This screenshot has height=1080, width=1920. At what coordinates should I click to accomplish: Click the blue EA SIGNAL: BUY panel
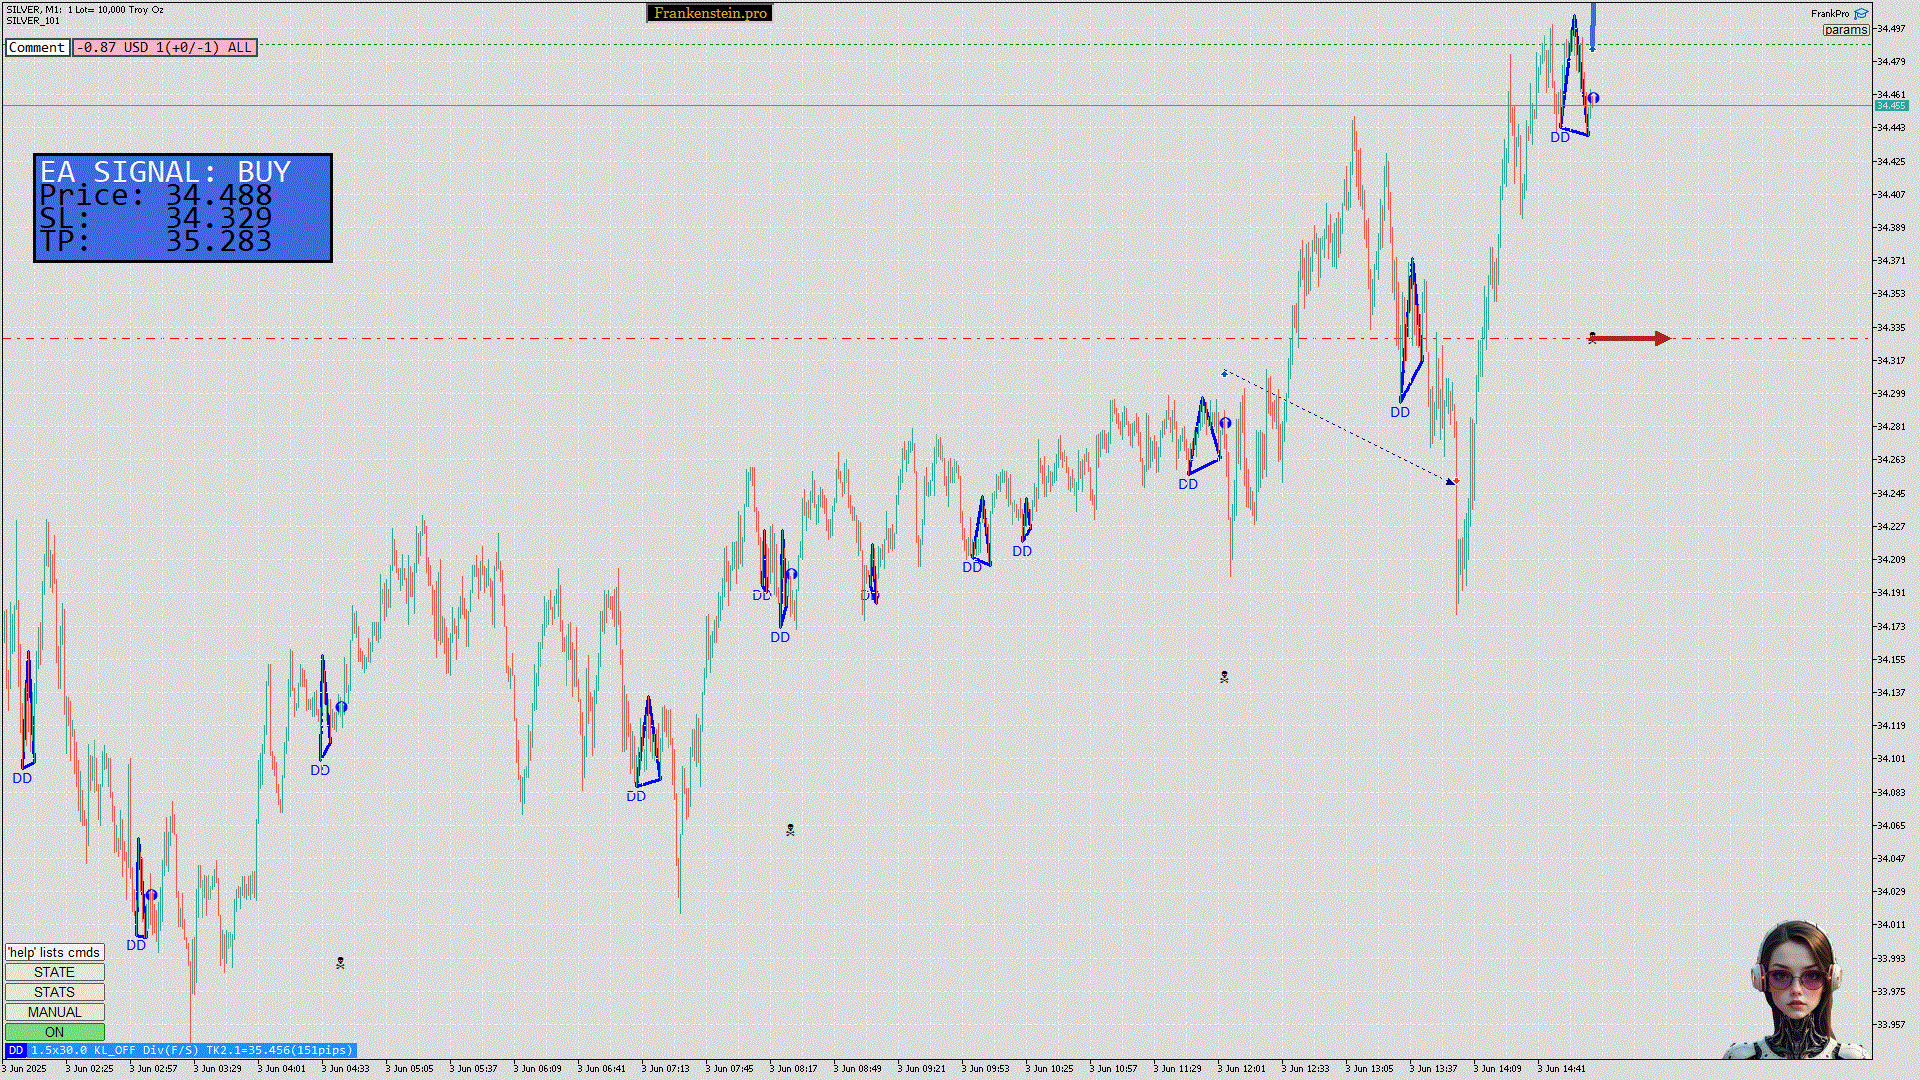(x=183, y=208)
